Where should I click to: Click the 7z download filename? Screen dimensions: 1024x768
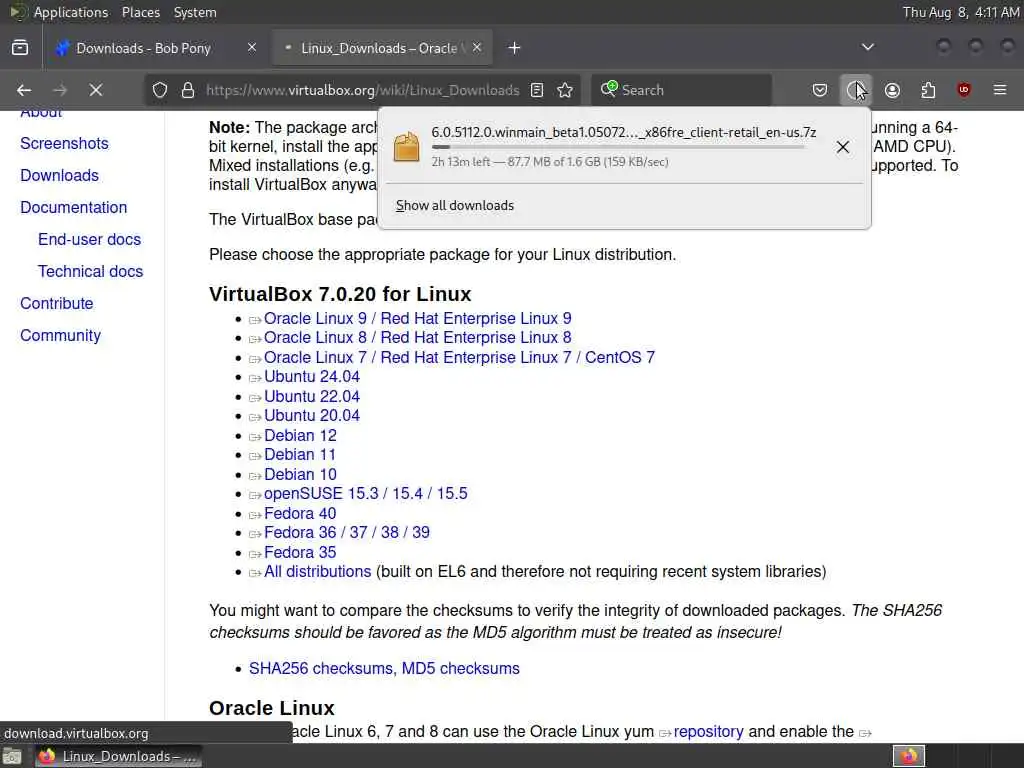(x=623, y=133)
